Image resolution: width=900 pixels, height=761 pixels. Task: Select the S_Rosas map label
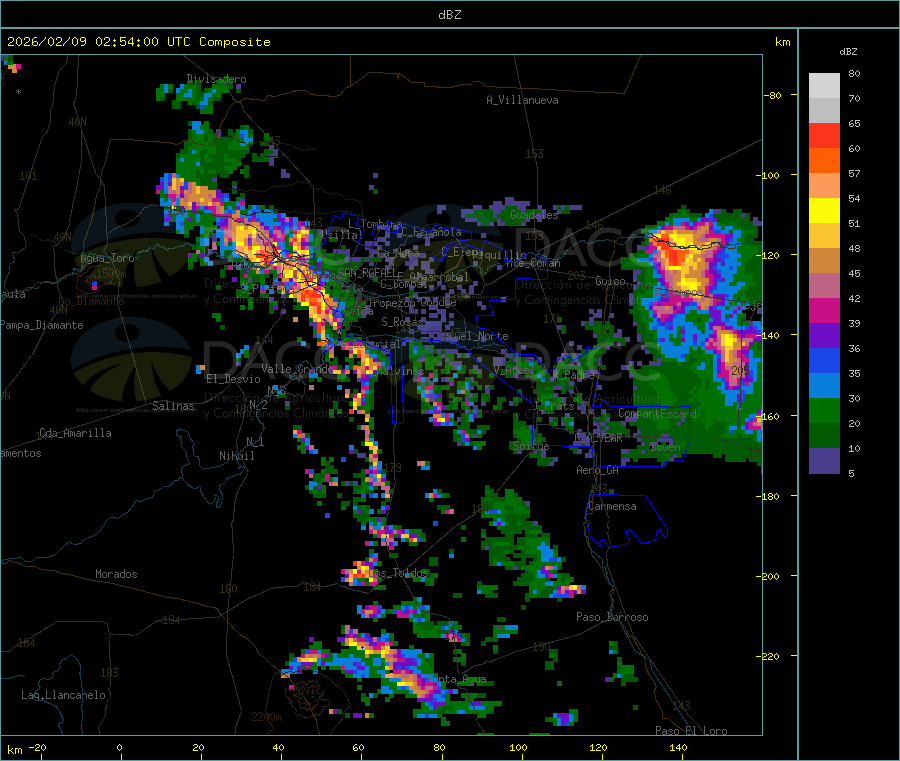click(x=402, y=322)
